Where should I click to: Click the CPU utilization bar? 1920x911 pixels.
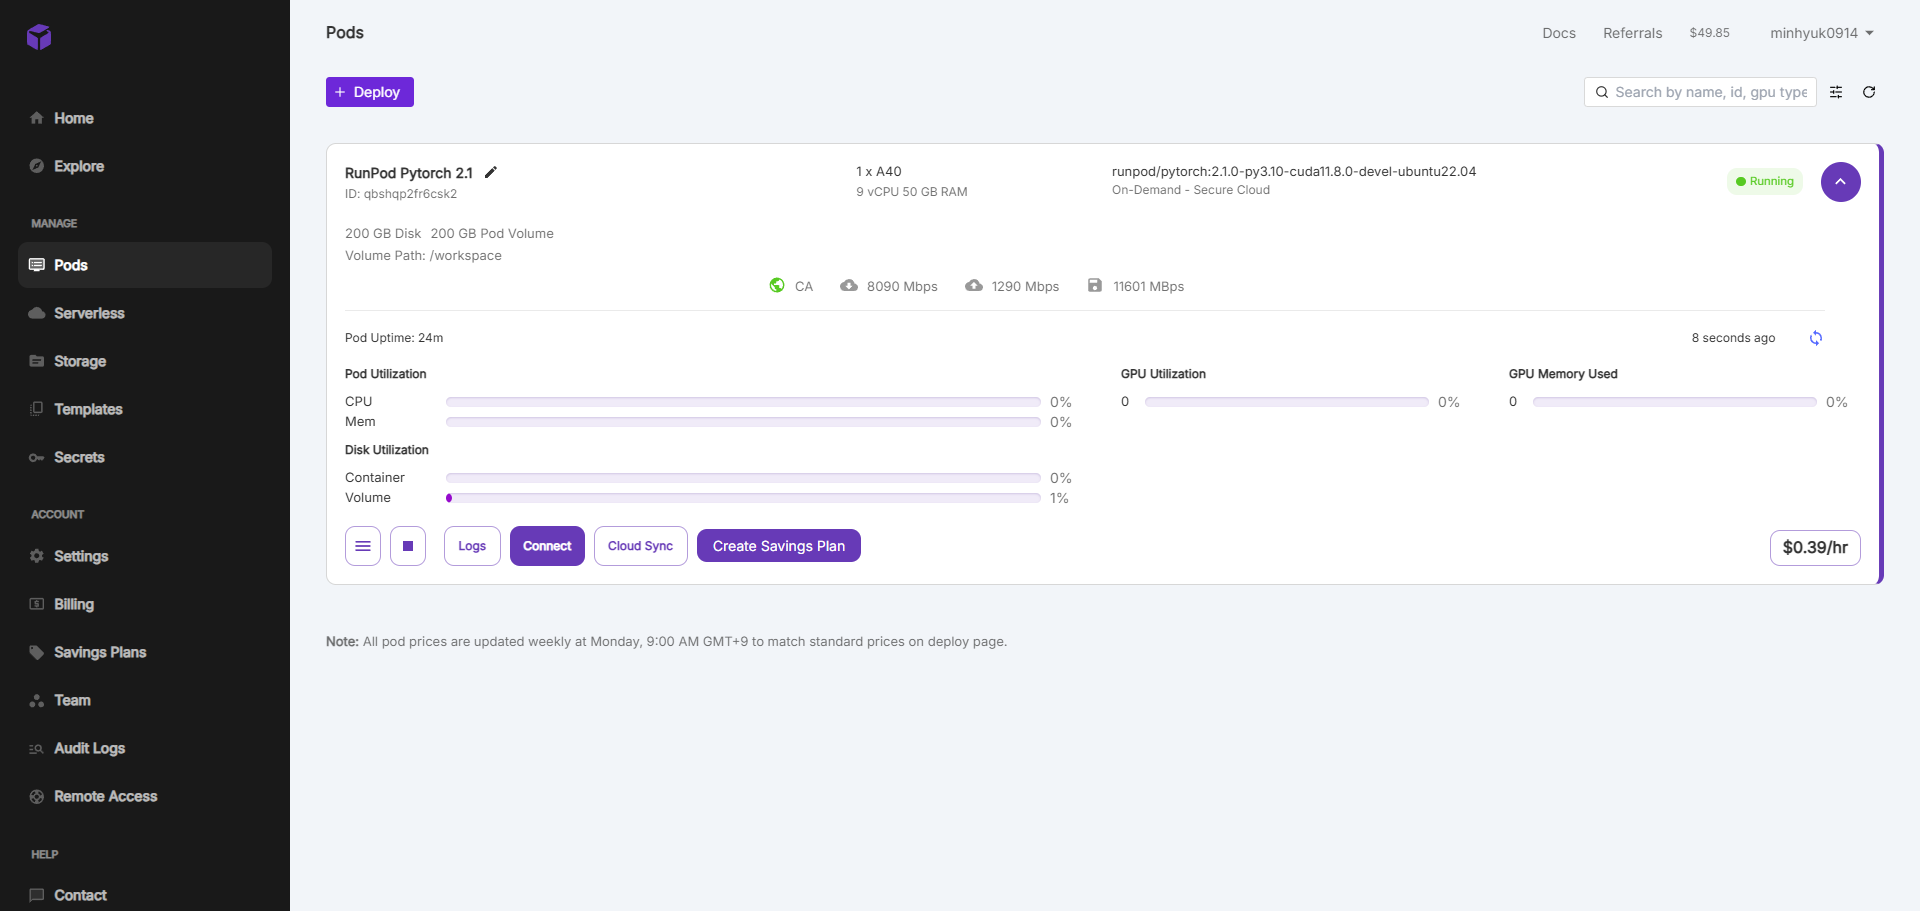[x=743, y=402]
